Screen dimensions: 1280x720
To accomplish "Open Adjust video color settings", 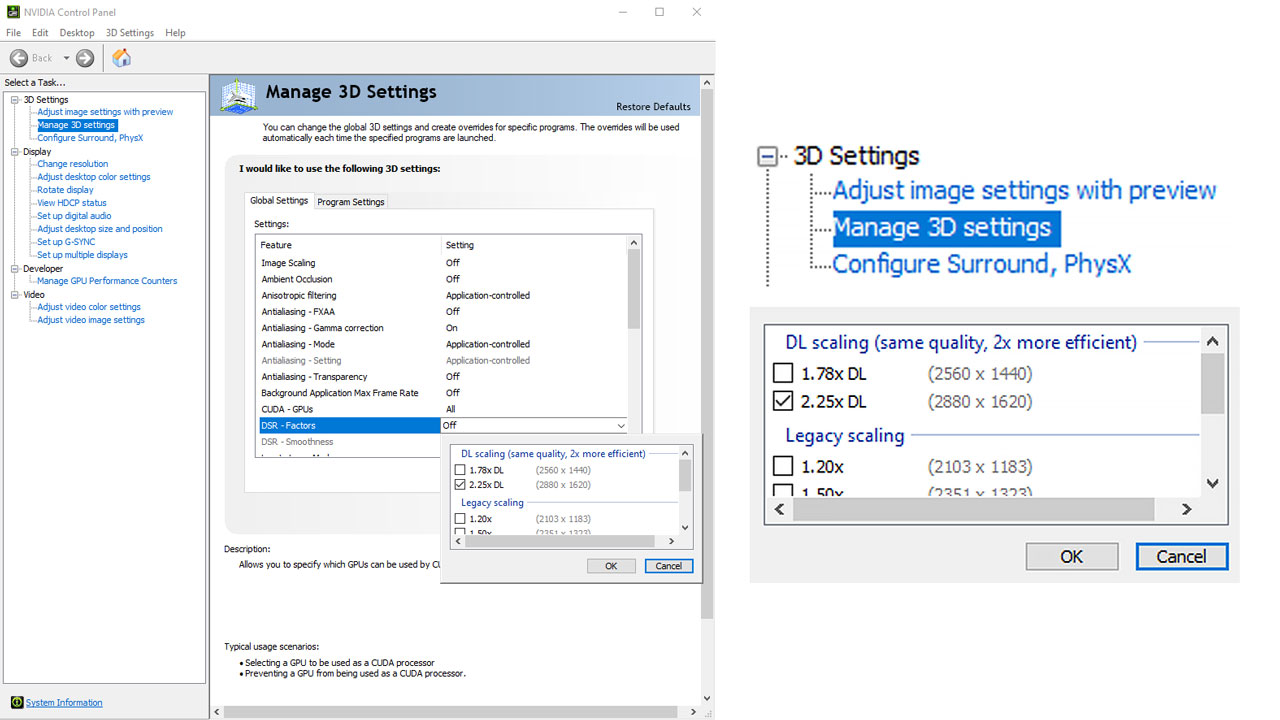I will pyautogui.click(x=89, y=307).
